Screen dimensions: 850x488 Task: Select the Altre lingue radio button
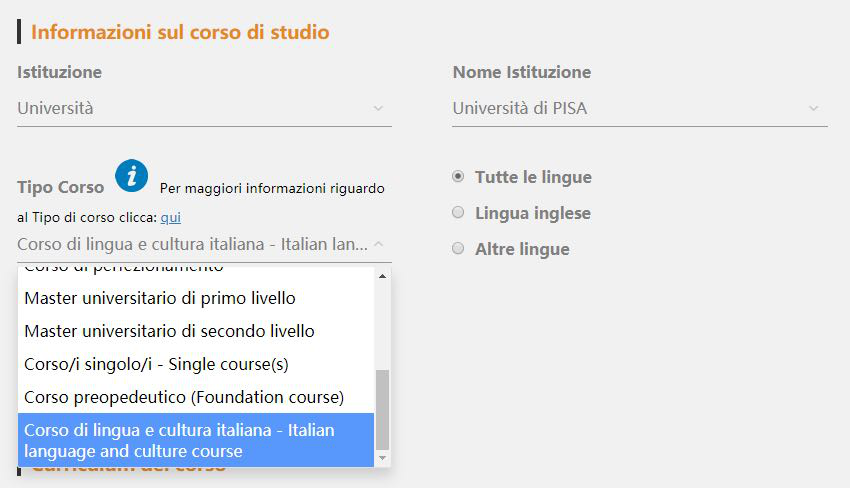click(x=458, y=249)
